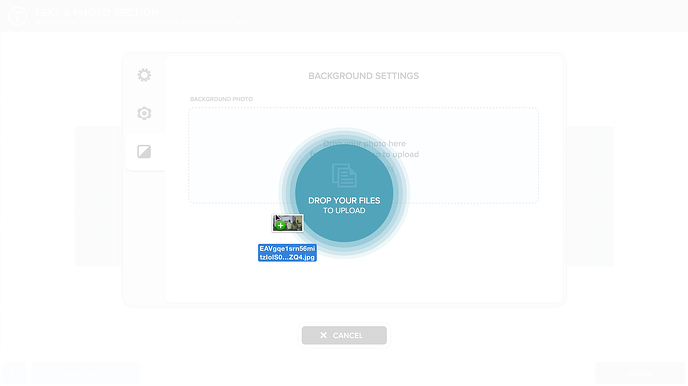Click the faded small square button at bottom left
The height and width of the screenshot is (386, 688).
(14, 374)
